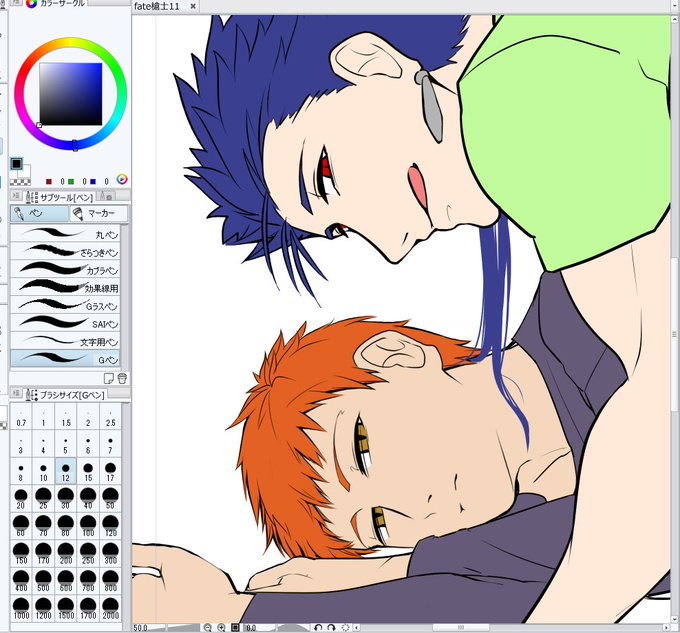
Task: Select the 丸ペン brush
Action: 65,233
